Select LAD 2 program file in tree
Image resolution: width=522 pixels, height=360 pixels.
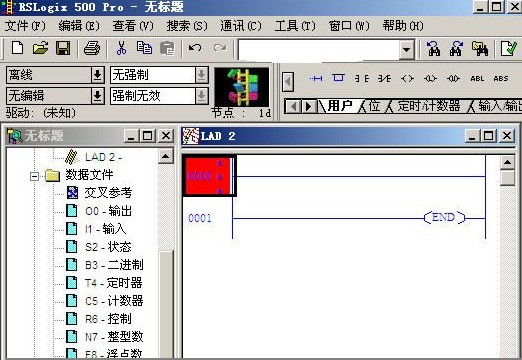103,157
